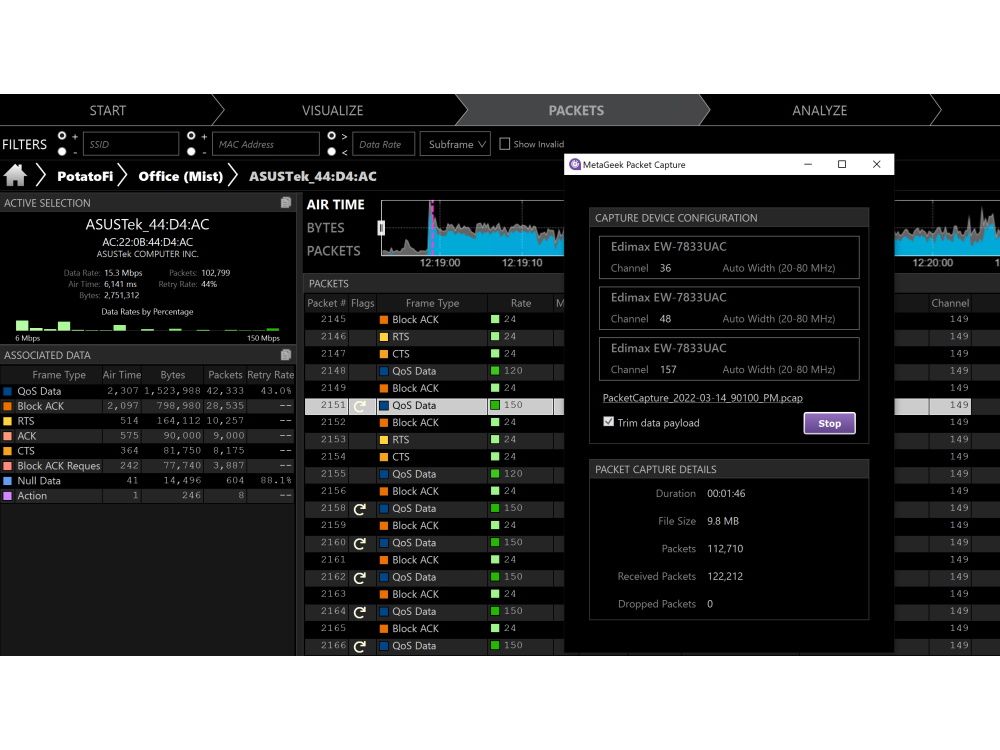Switch to the PACKETS tab
The width and height of the screenshot is (1000, 750).
pos(576,110)
